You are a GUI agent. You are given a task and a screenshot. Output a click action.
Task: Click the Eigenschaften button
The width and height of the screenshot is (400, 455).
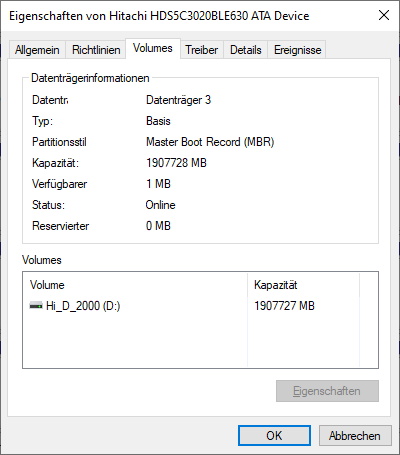(327, 391)
